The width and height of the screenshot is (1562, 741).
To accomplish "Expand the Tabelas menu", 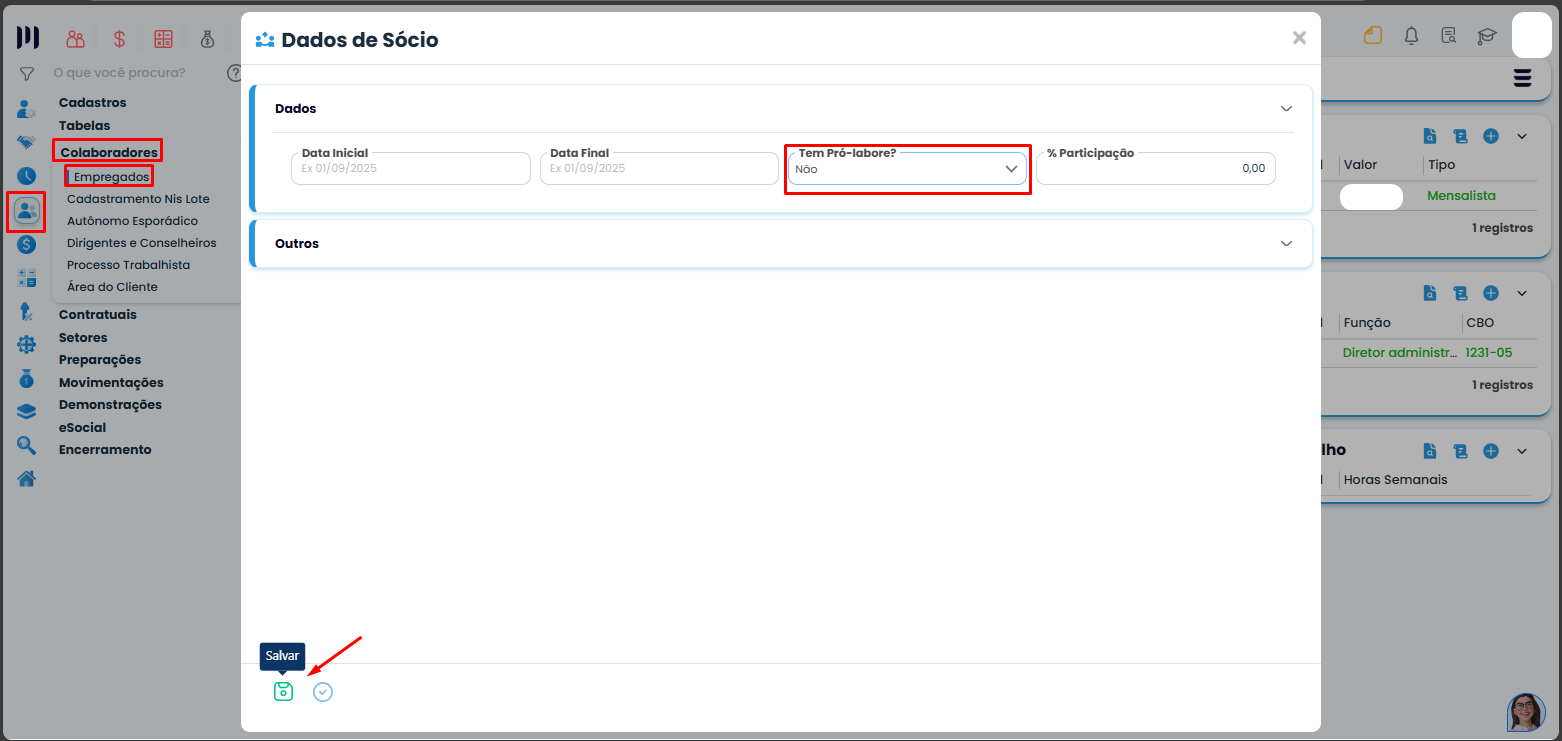I will tap(85, 125).
